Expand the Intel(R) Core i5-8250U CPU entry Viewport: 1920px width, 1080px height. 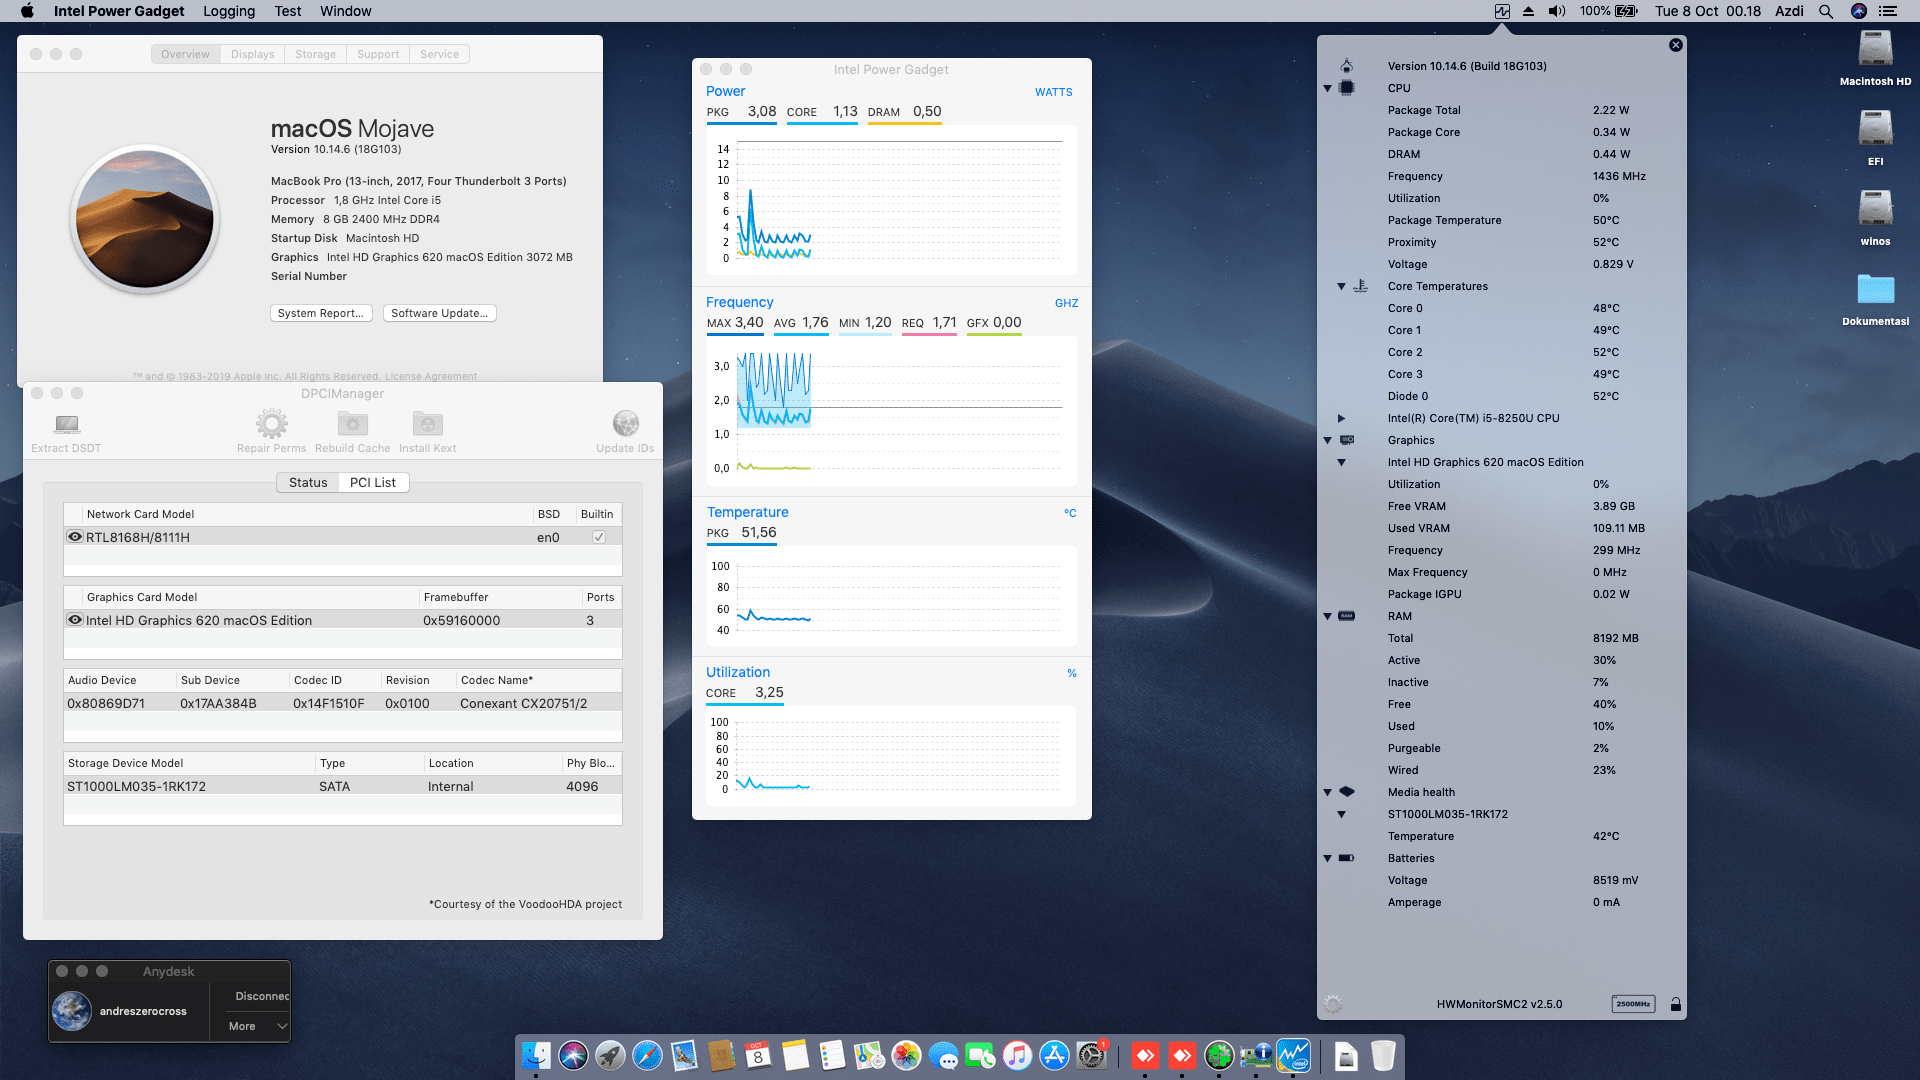coord(1341,418)
